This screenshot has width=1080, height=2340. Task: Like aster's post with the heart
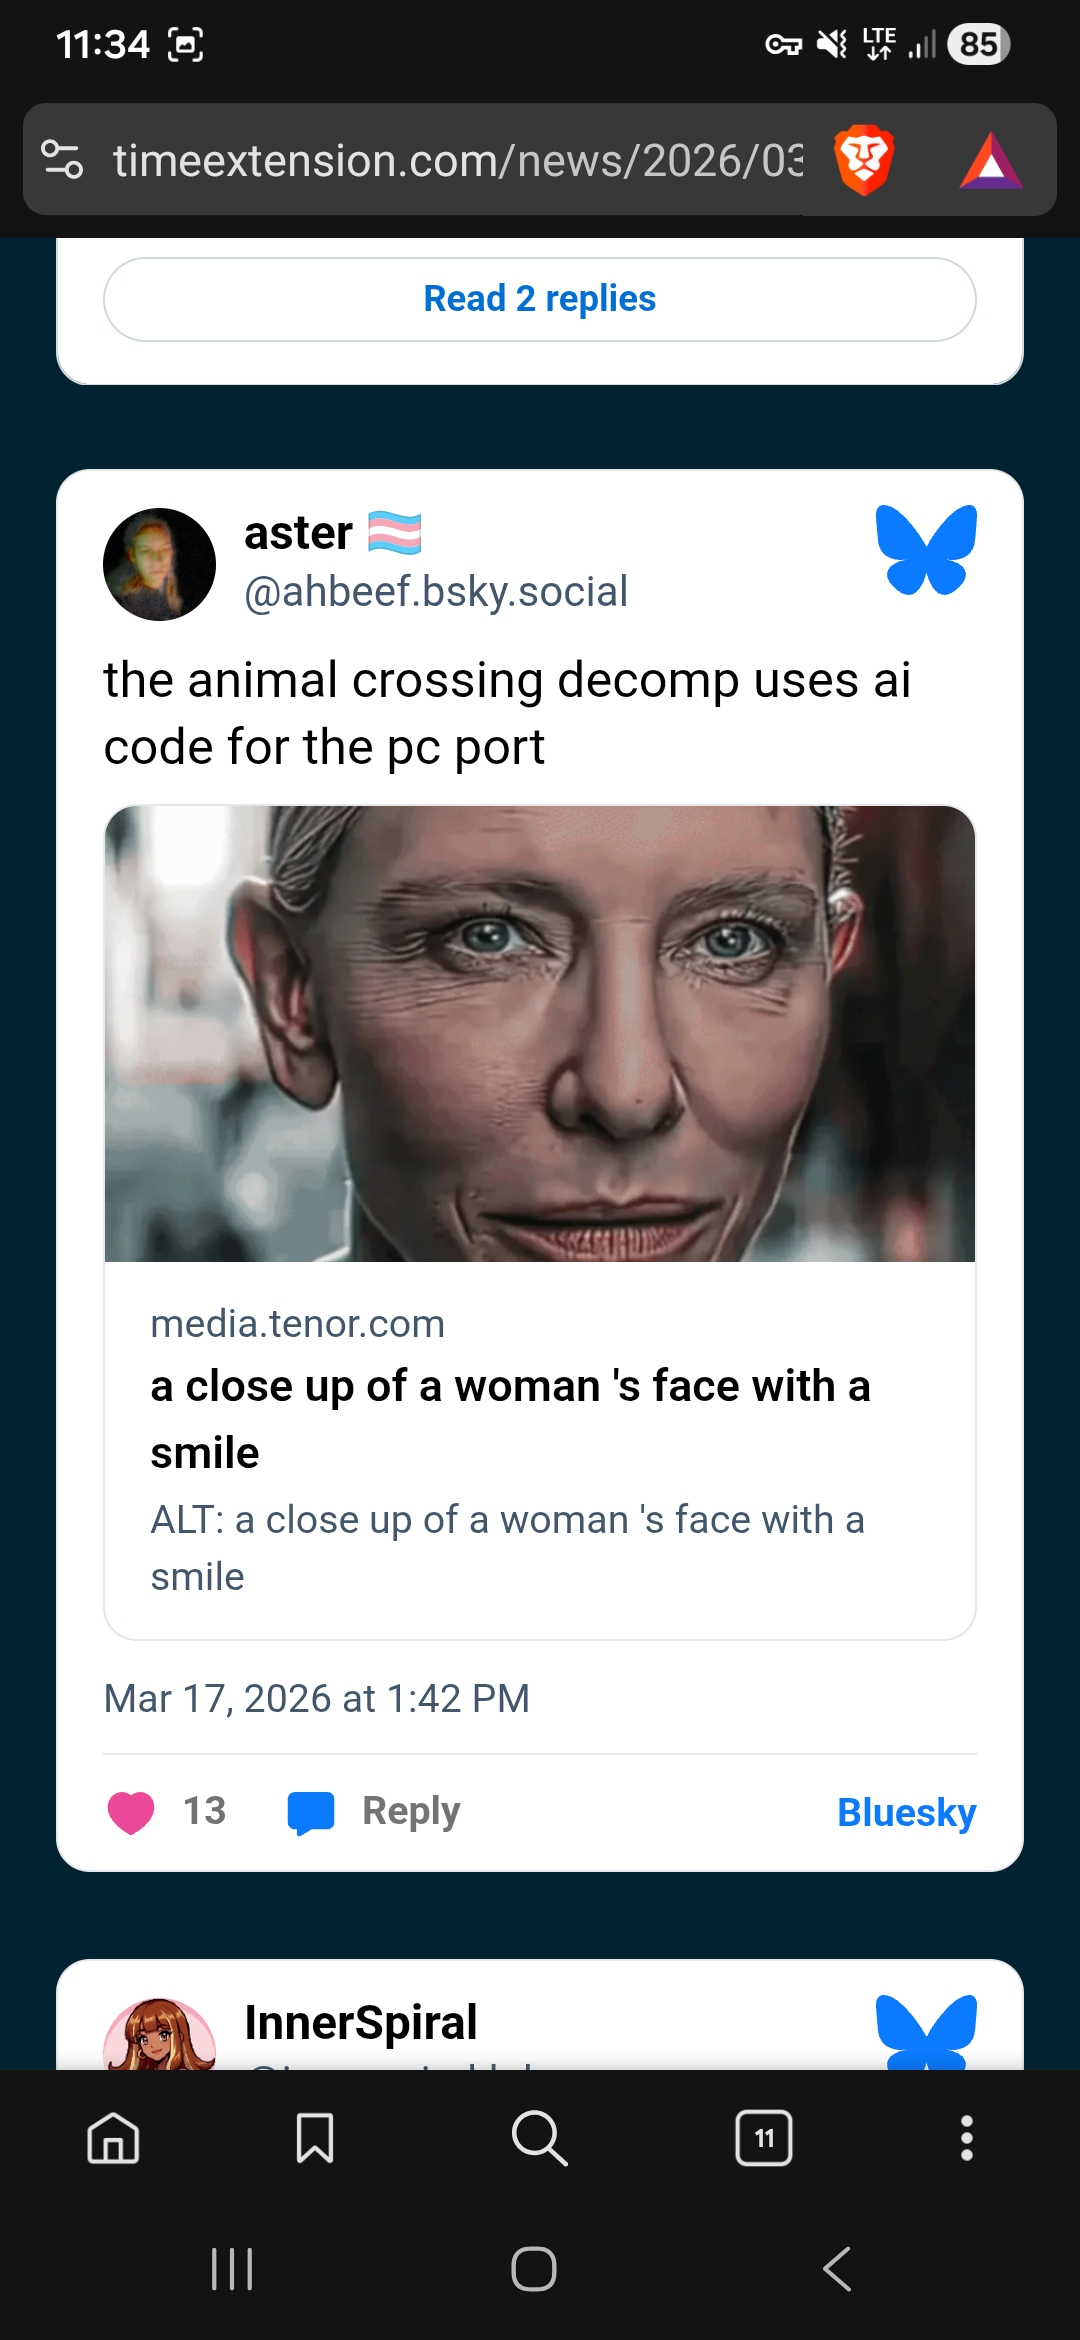[x=131, y=1812]
